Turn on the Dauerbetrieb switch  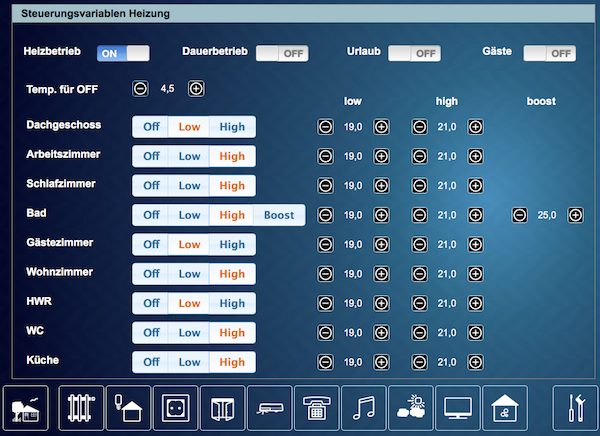tap(282, 53)
